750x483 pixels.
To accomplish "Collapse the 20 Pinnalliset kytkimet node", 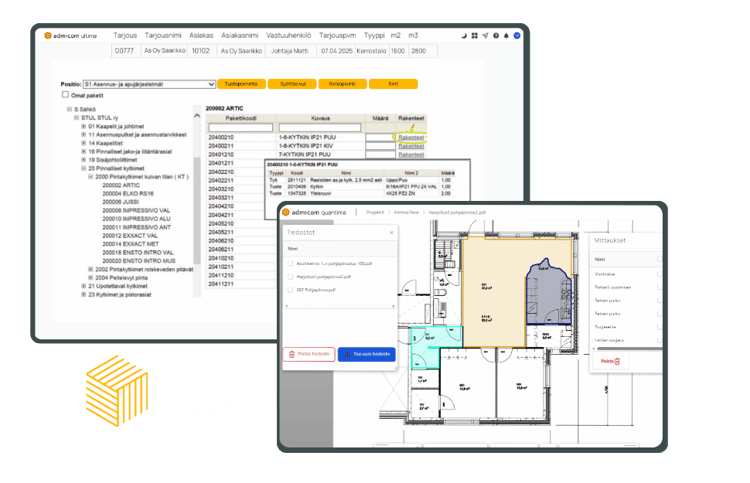I will [83, 169].
